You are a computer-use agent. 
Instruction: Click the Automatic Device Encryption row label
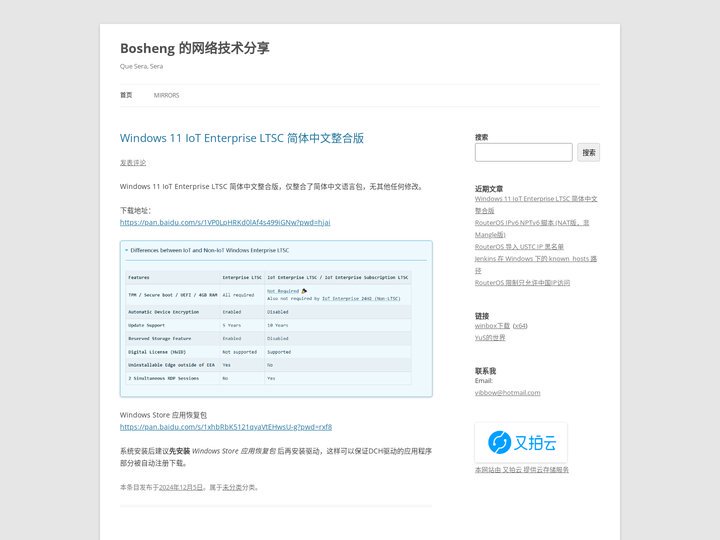(x=163, y=312)
